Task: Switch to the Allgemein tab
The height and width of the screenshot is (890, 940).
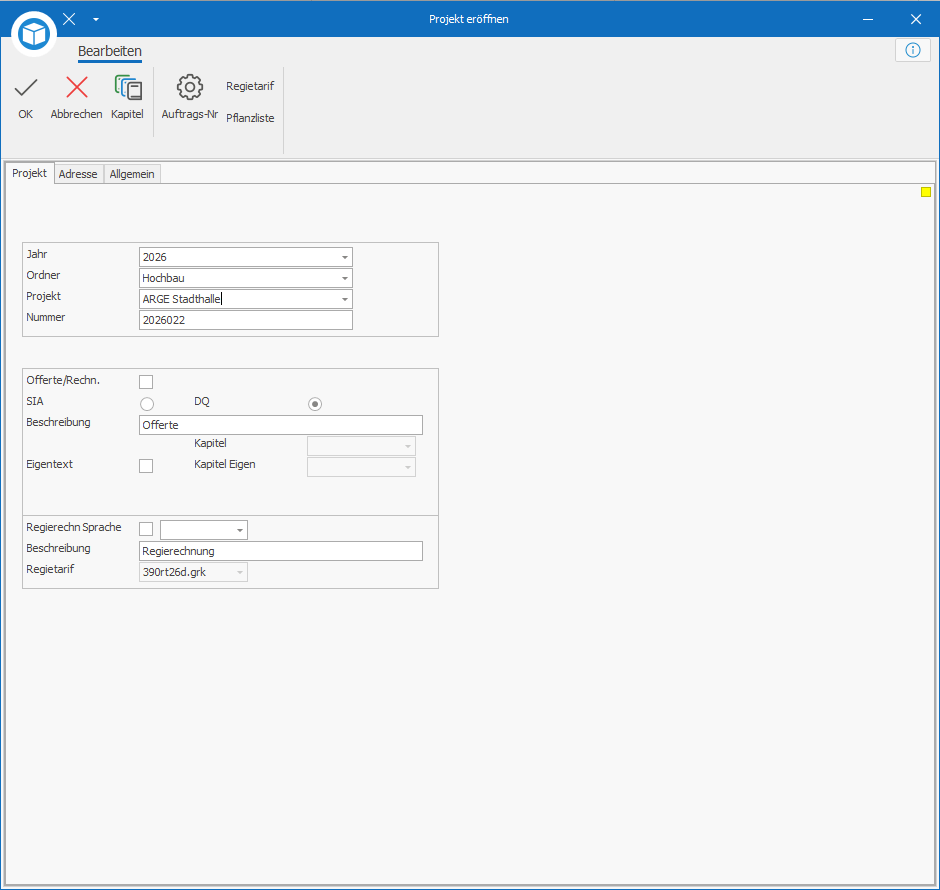Action: coord(132,174)
